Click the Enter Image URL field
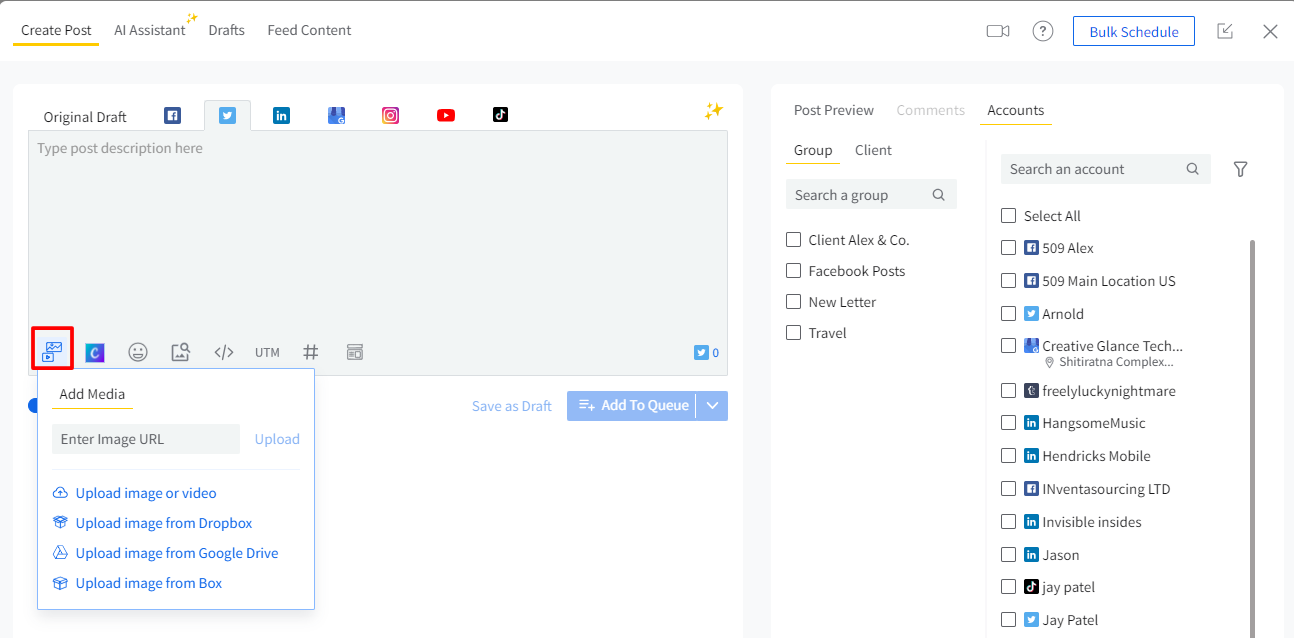1294x638 pixels. pyautogui.click(x=145, y=439)
